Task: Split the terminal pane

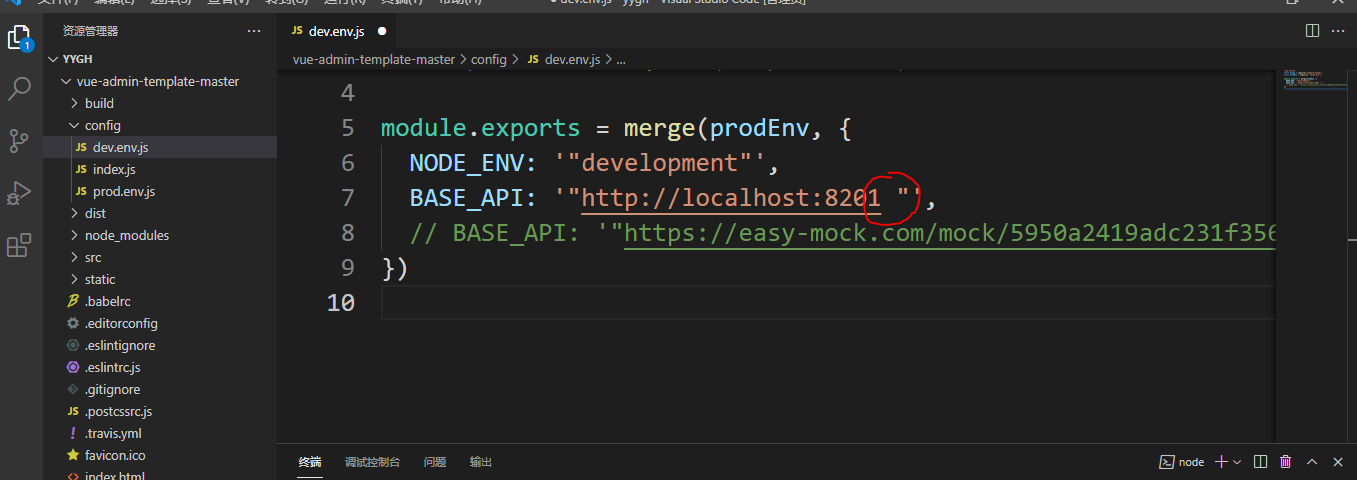Action: (x=1260, y=462)
